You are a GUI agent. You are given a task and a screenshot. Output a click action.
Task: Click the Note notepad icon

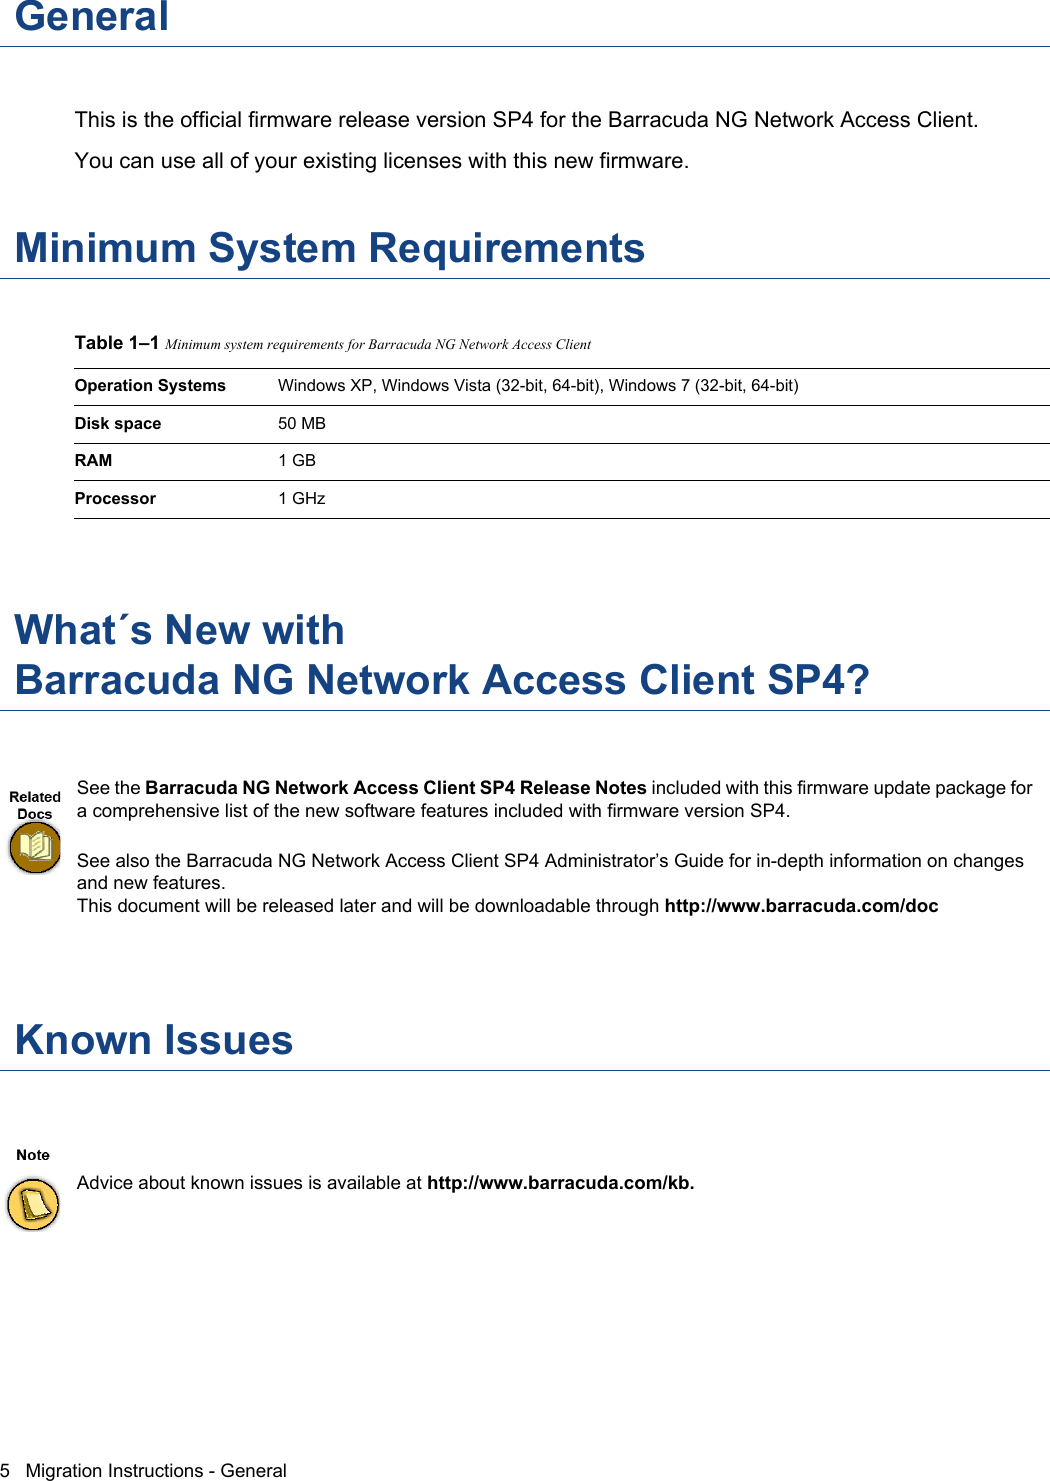[x=33, y=1203]
